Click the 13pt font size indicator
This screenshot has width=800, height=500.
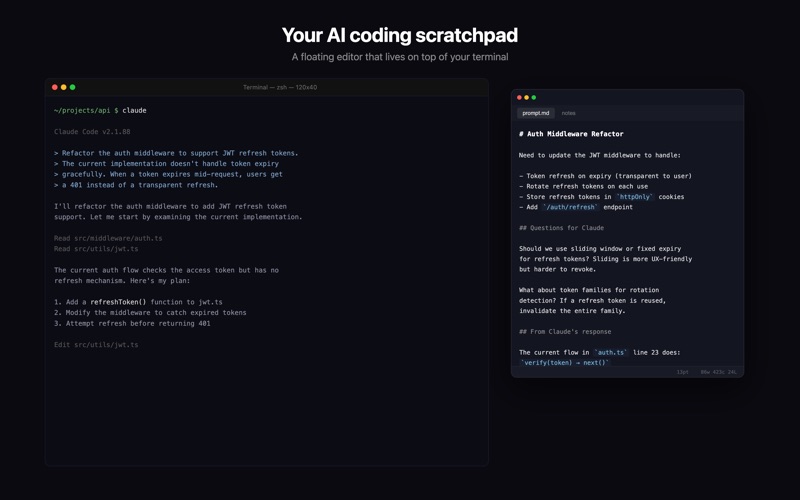pyautogui.click(x=682, y=372)
